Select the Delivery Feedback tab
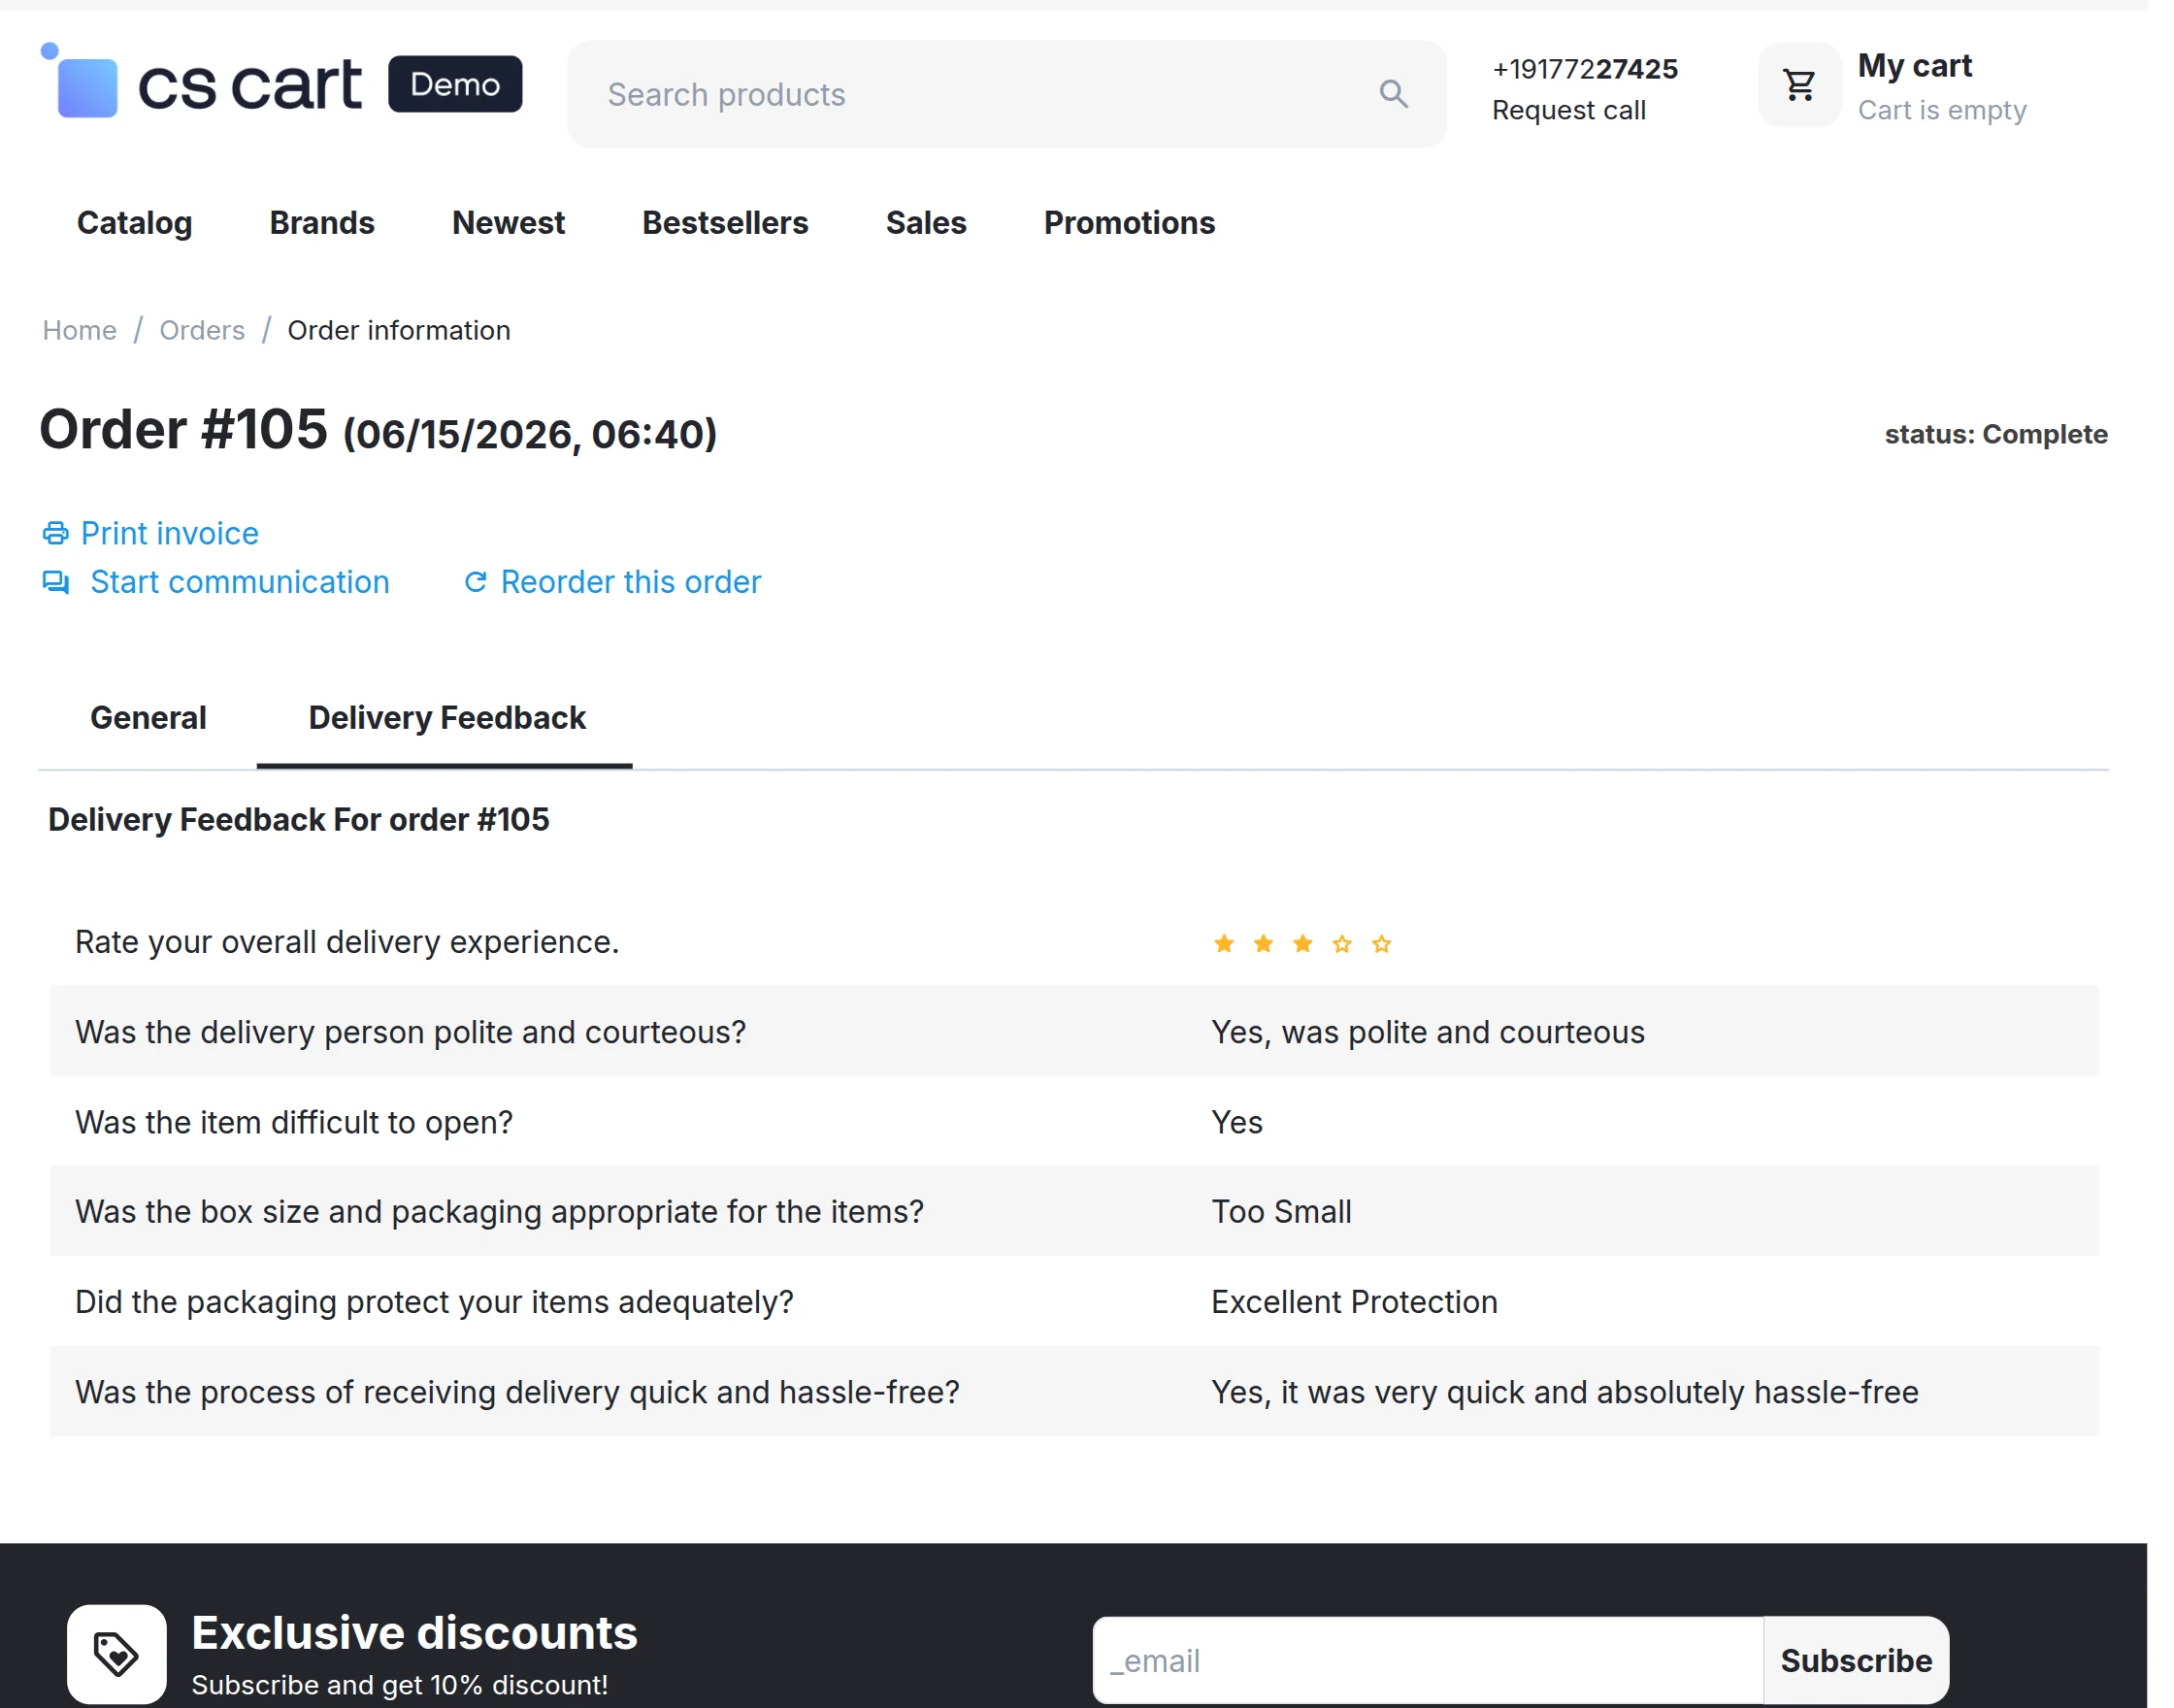This screenshot has height=1708, width=2174. (x=447, y=718)
